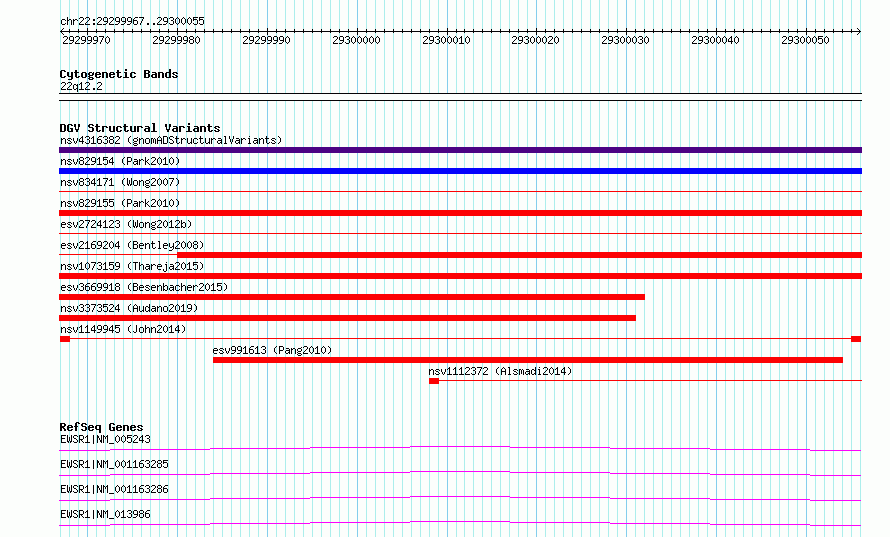The height and width of the screenshot is (537, 890).
Task: Click the nsv834171 (Wong2007) label
Action: click(120, 182)
